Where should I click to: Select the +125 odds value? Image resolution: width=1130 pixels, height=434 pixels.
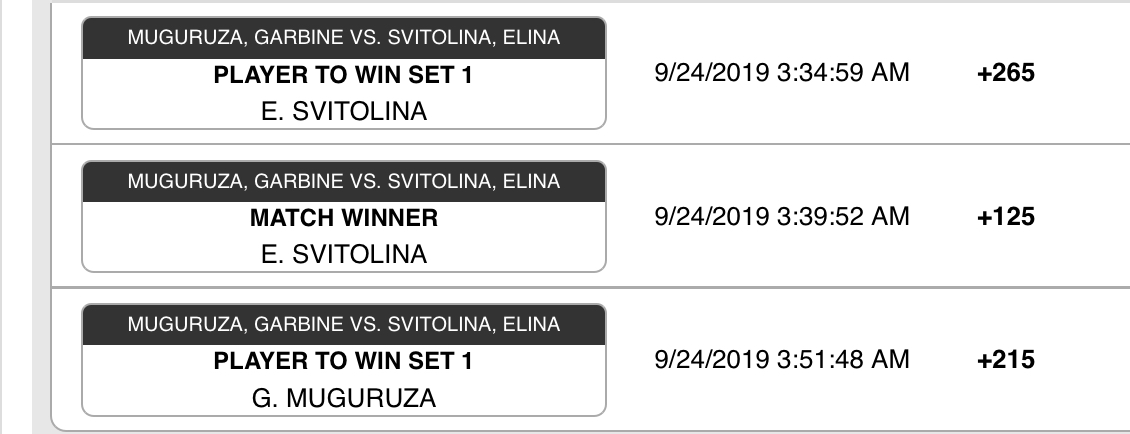click(1008, 218)
